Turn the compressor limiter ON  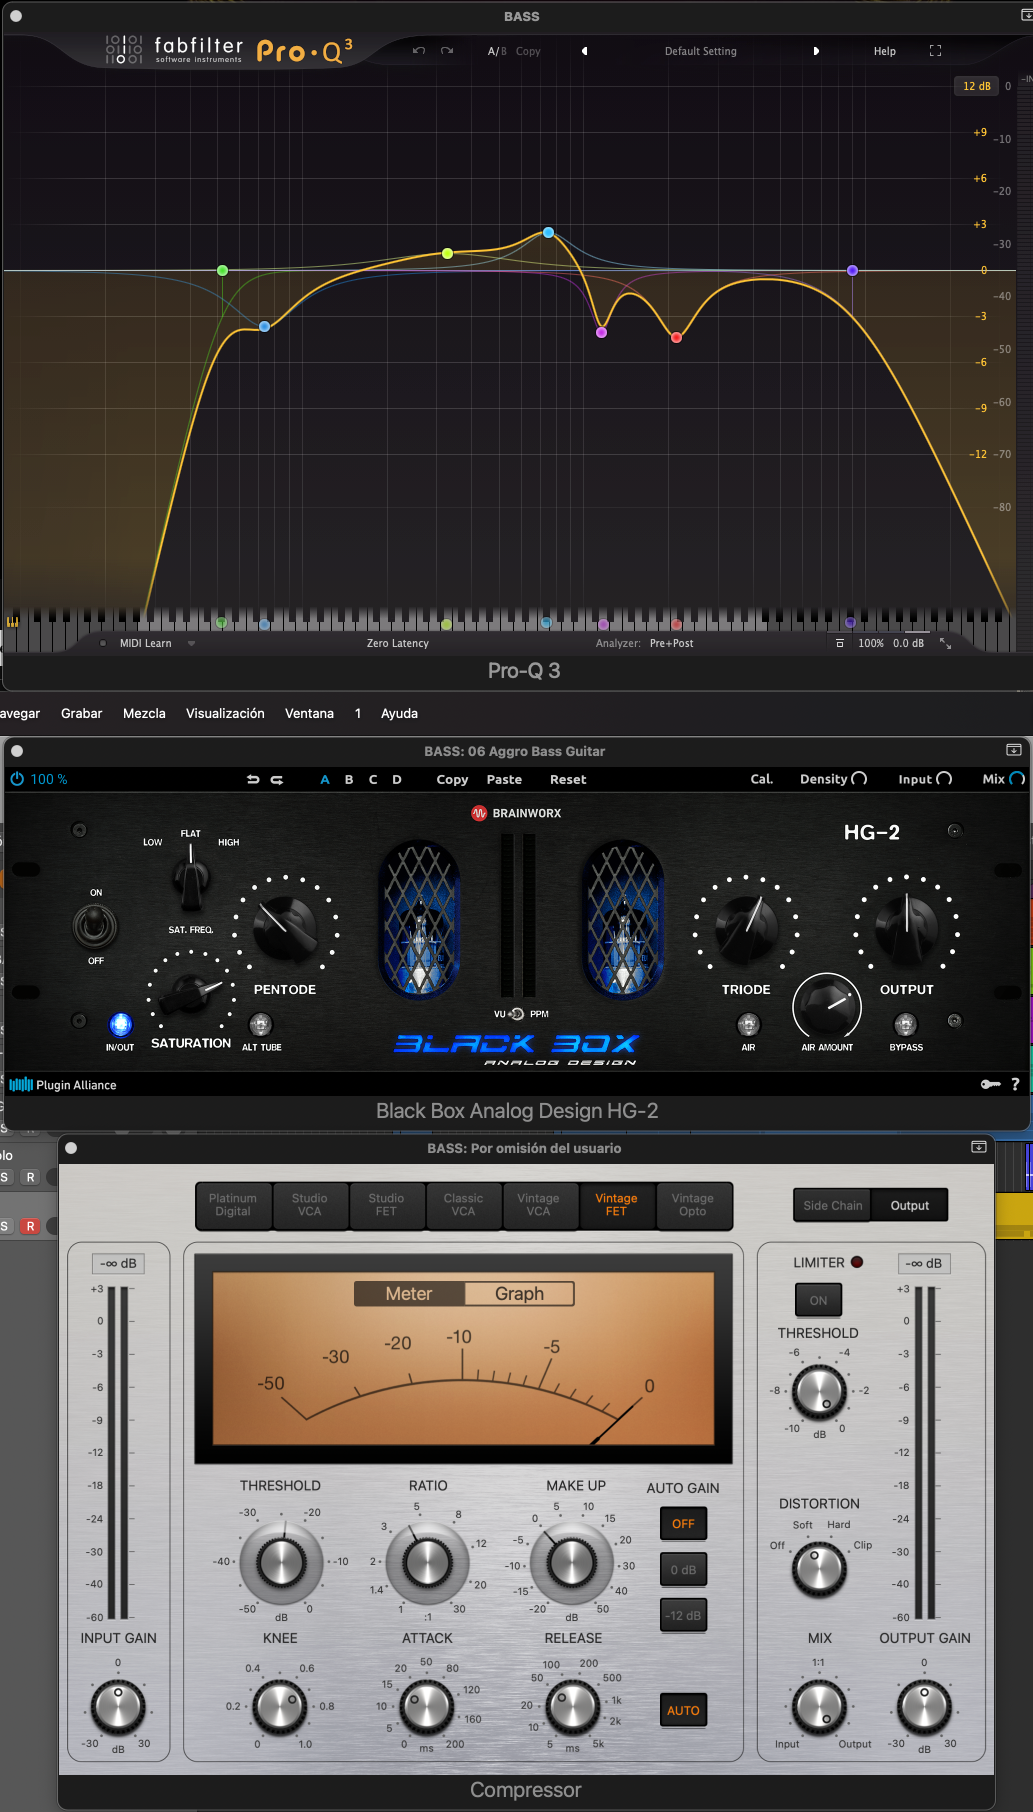click(x=818, y=1300)
